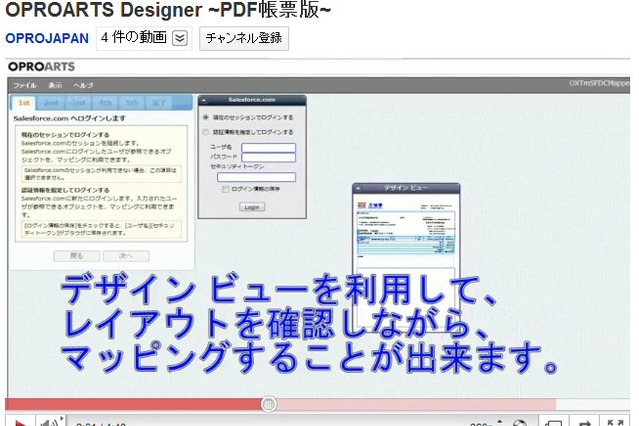Image resolution: width=639 pixels, height=426 pixels.
Task: Tick the ログイン情報の保存 checkbox
Action: click(x=225, y=189)
